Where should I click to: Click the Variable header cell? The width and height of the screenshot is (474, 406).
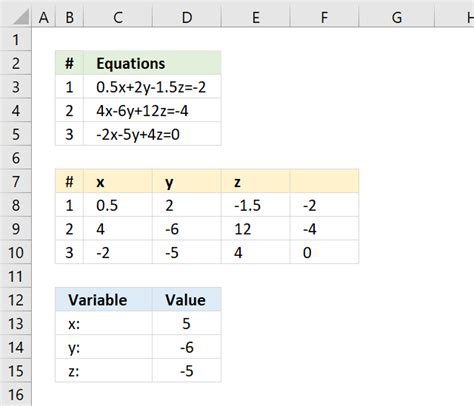pos(104,300)
